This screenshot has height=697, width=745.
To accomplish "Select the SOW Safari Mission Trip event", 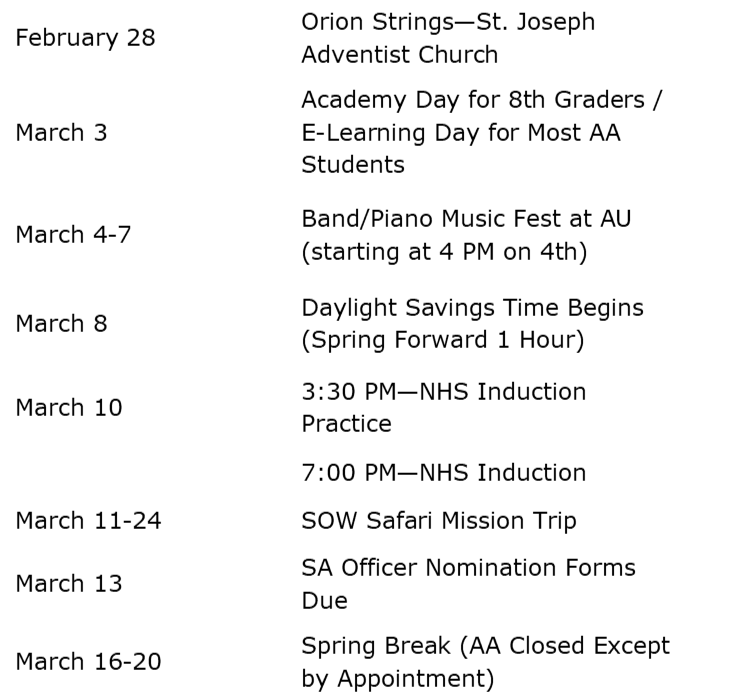I will [439, 520].
